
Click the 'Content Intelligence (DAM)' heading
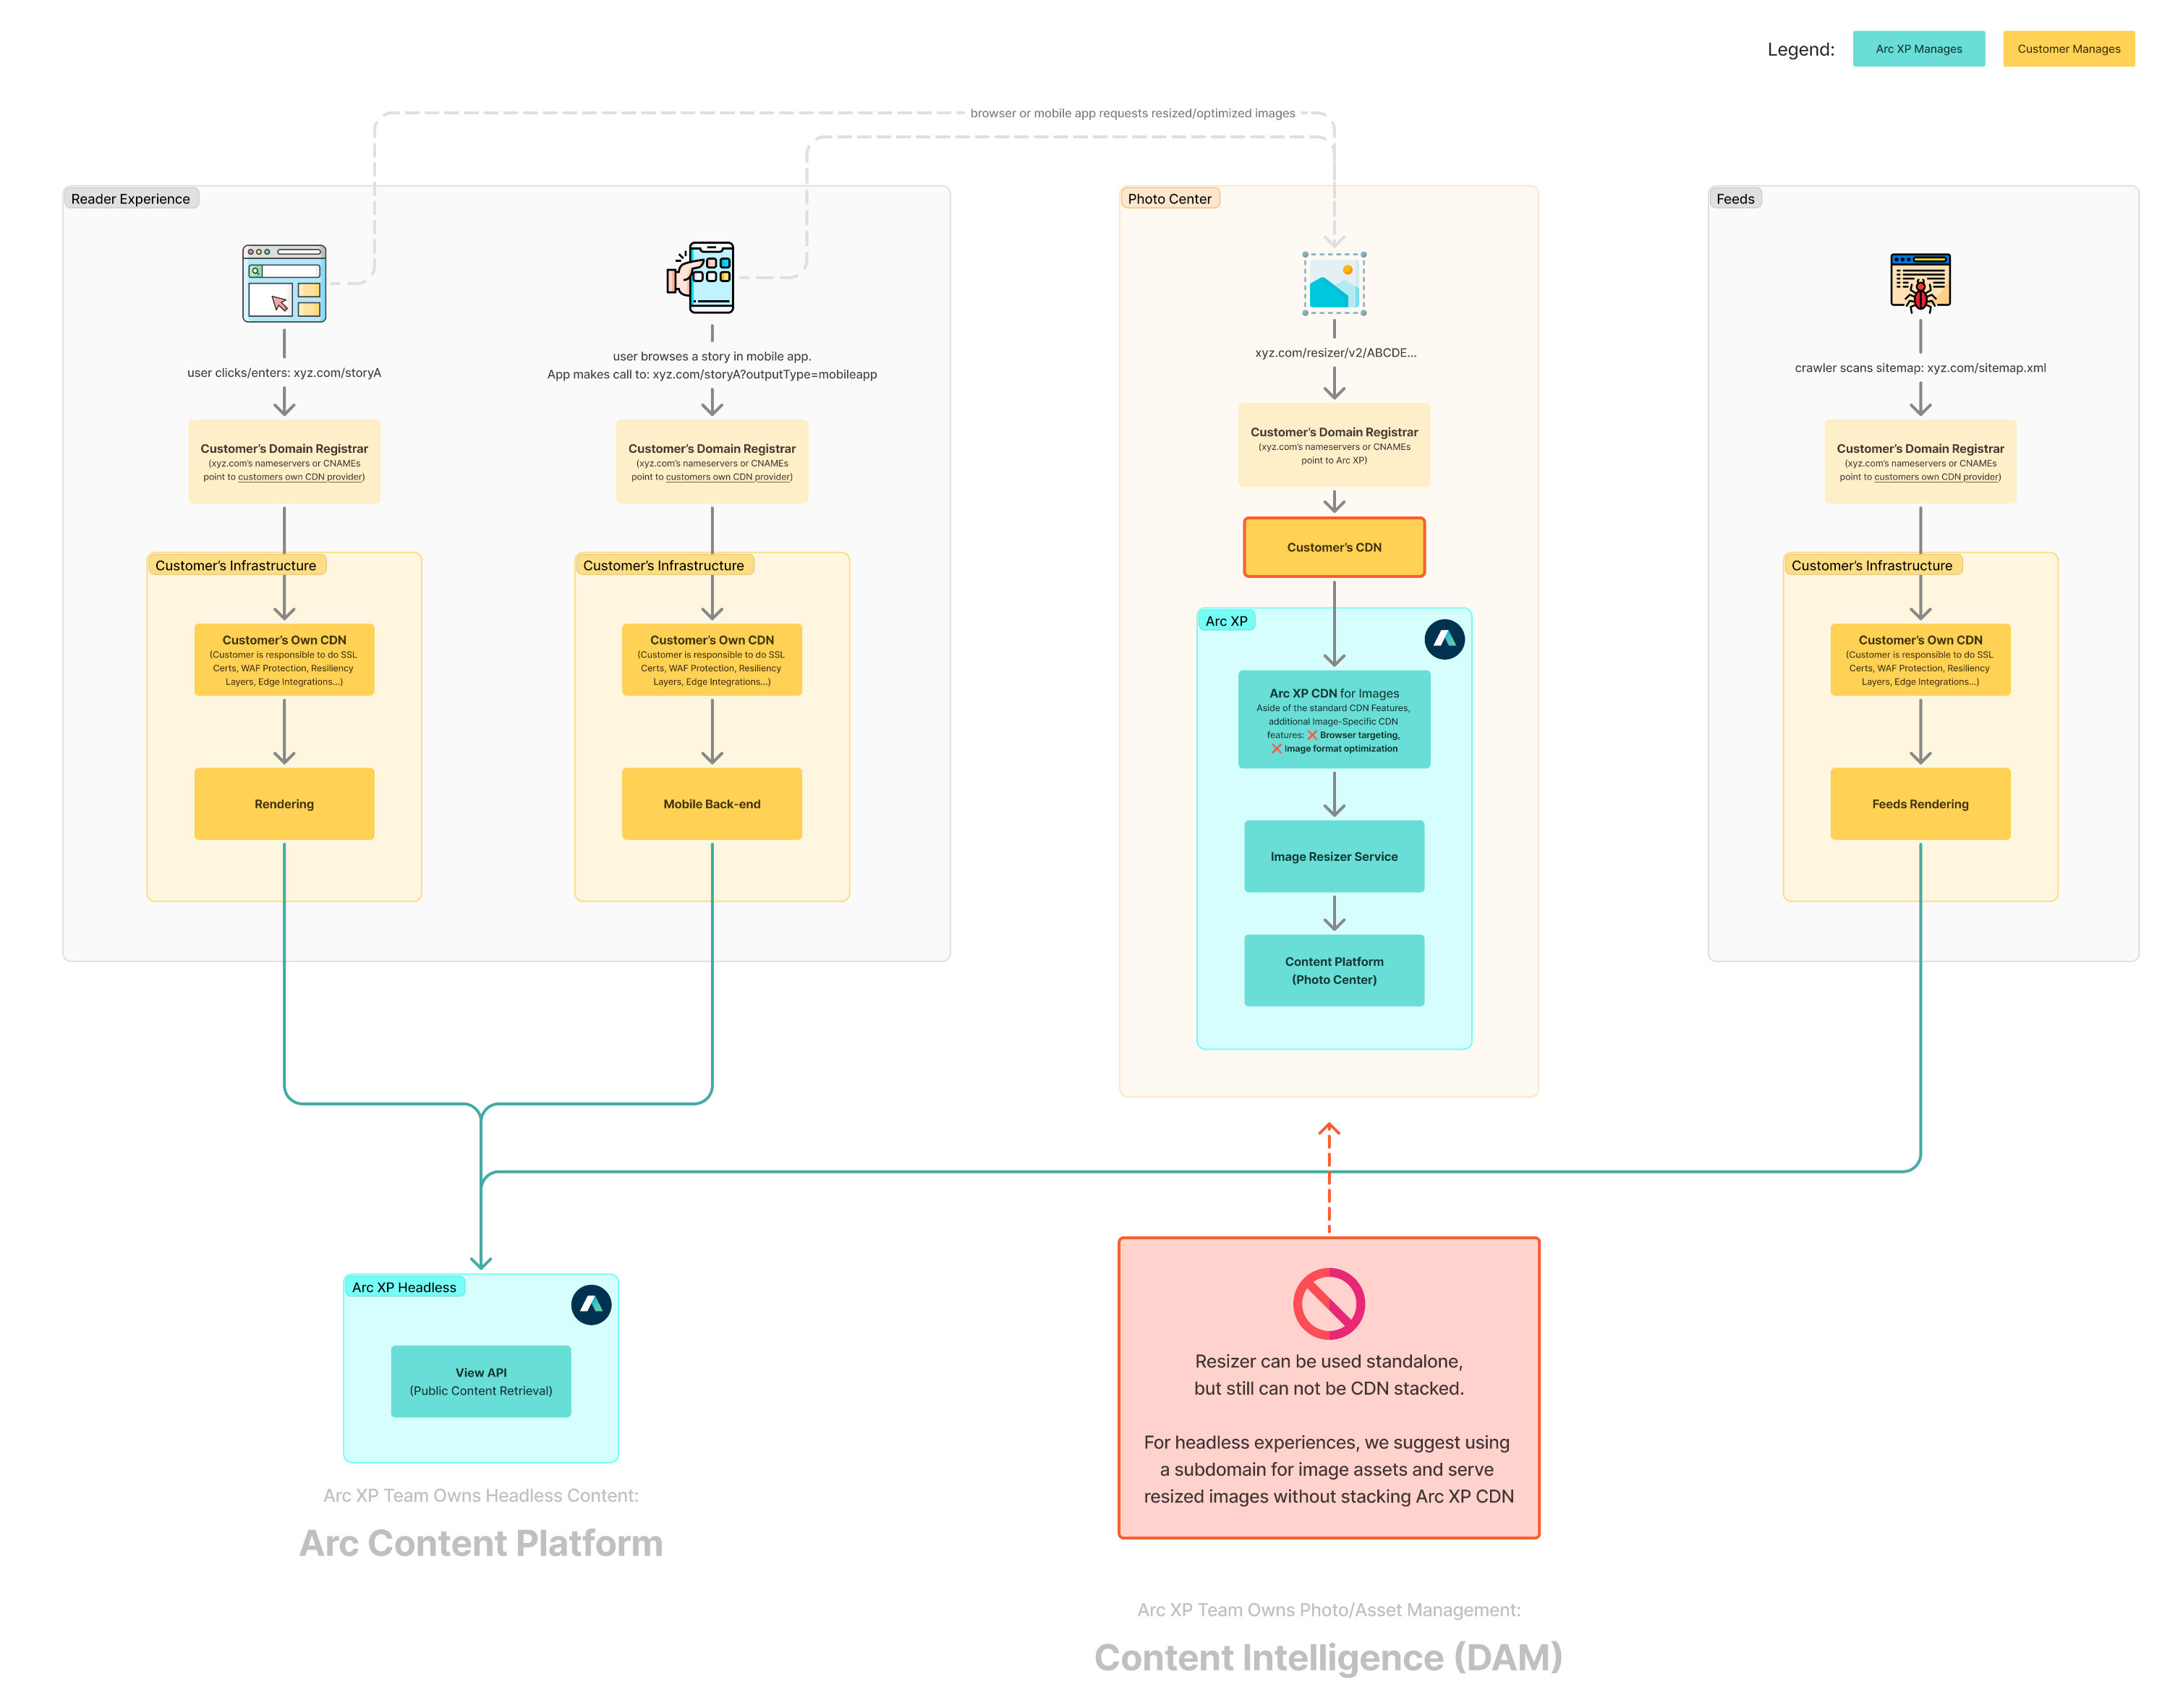pos(1328,1657)
